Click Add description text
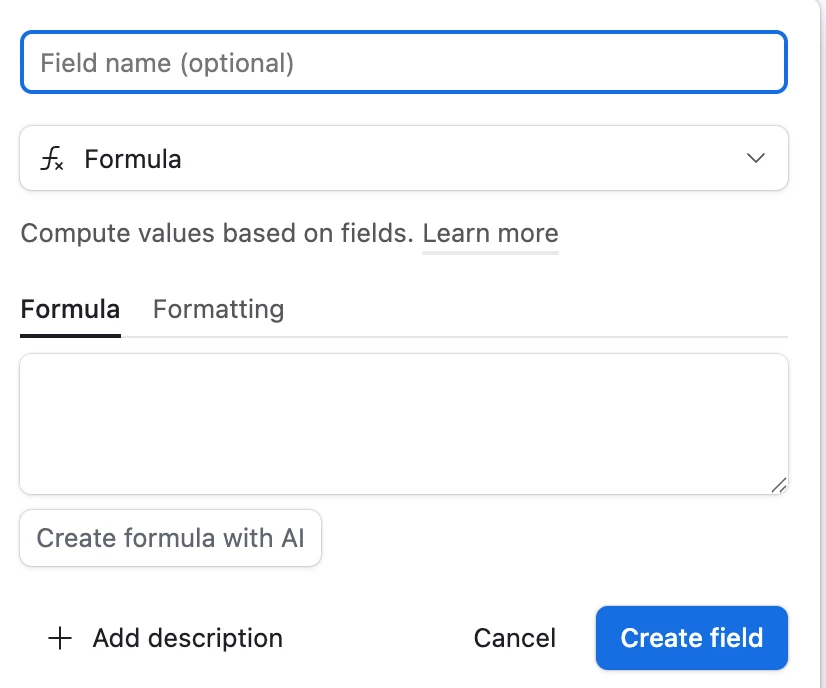The image size is (826, 688). [188, 638]
